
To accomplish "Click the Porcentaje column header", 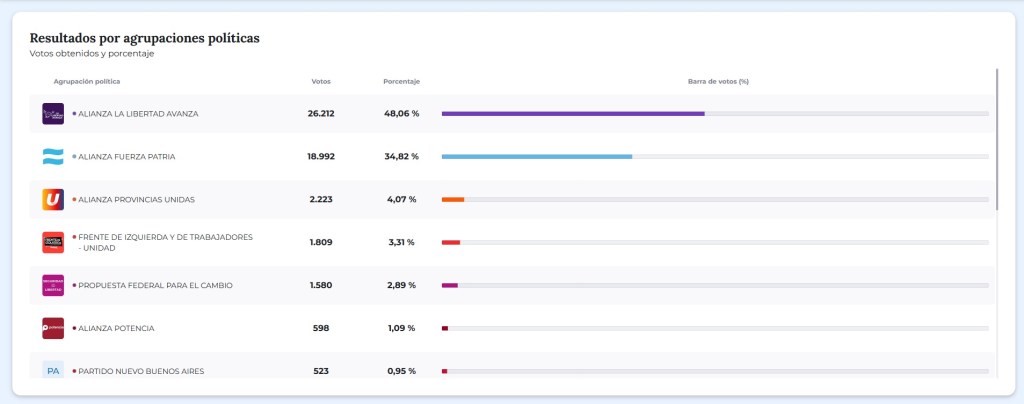I will (x=401, y=81).
